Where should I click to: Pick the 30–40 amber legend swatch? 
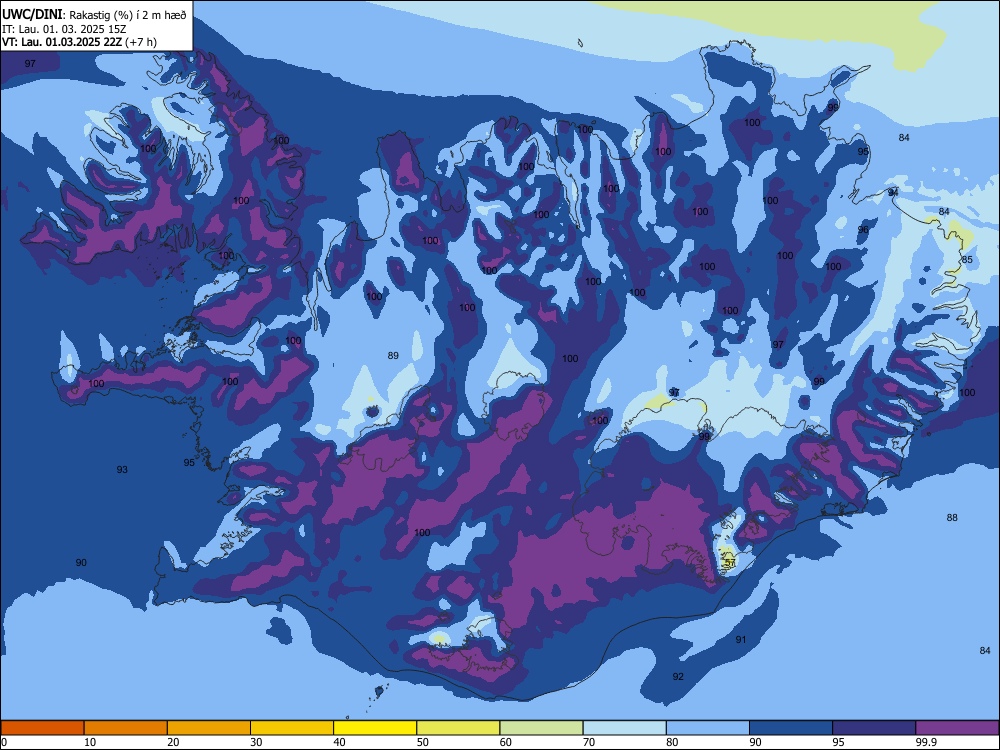coord(292,728)
